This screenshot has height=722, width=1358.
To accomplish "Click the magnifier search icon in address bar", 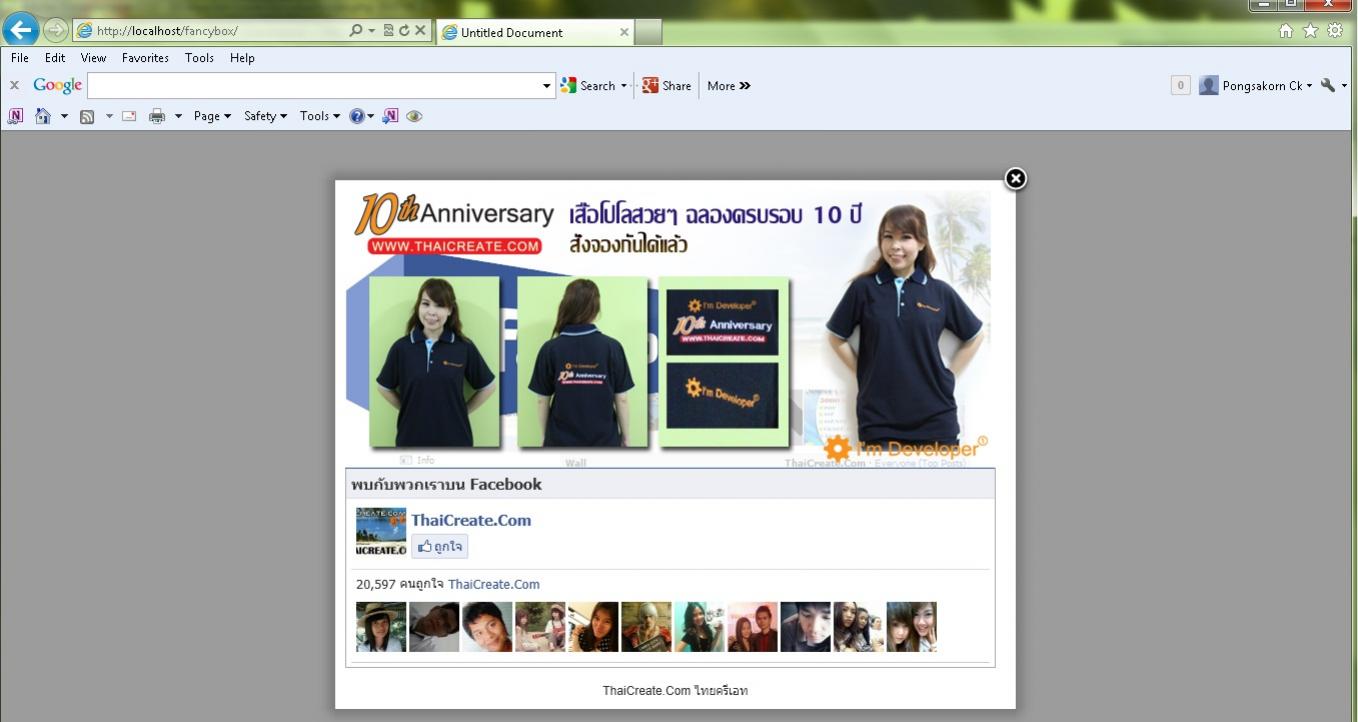I will coord(355,31).
